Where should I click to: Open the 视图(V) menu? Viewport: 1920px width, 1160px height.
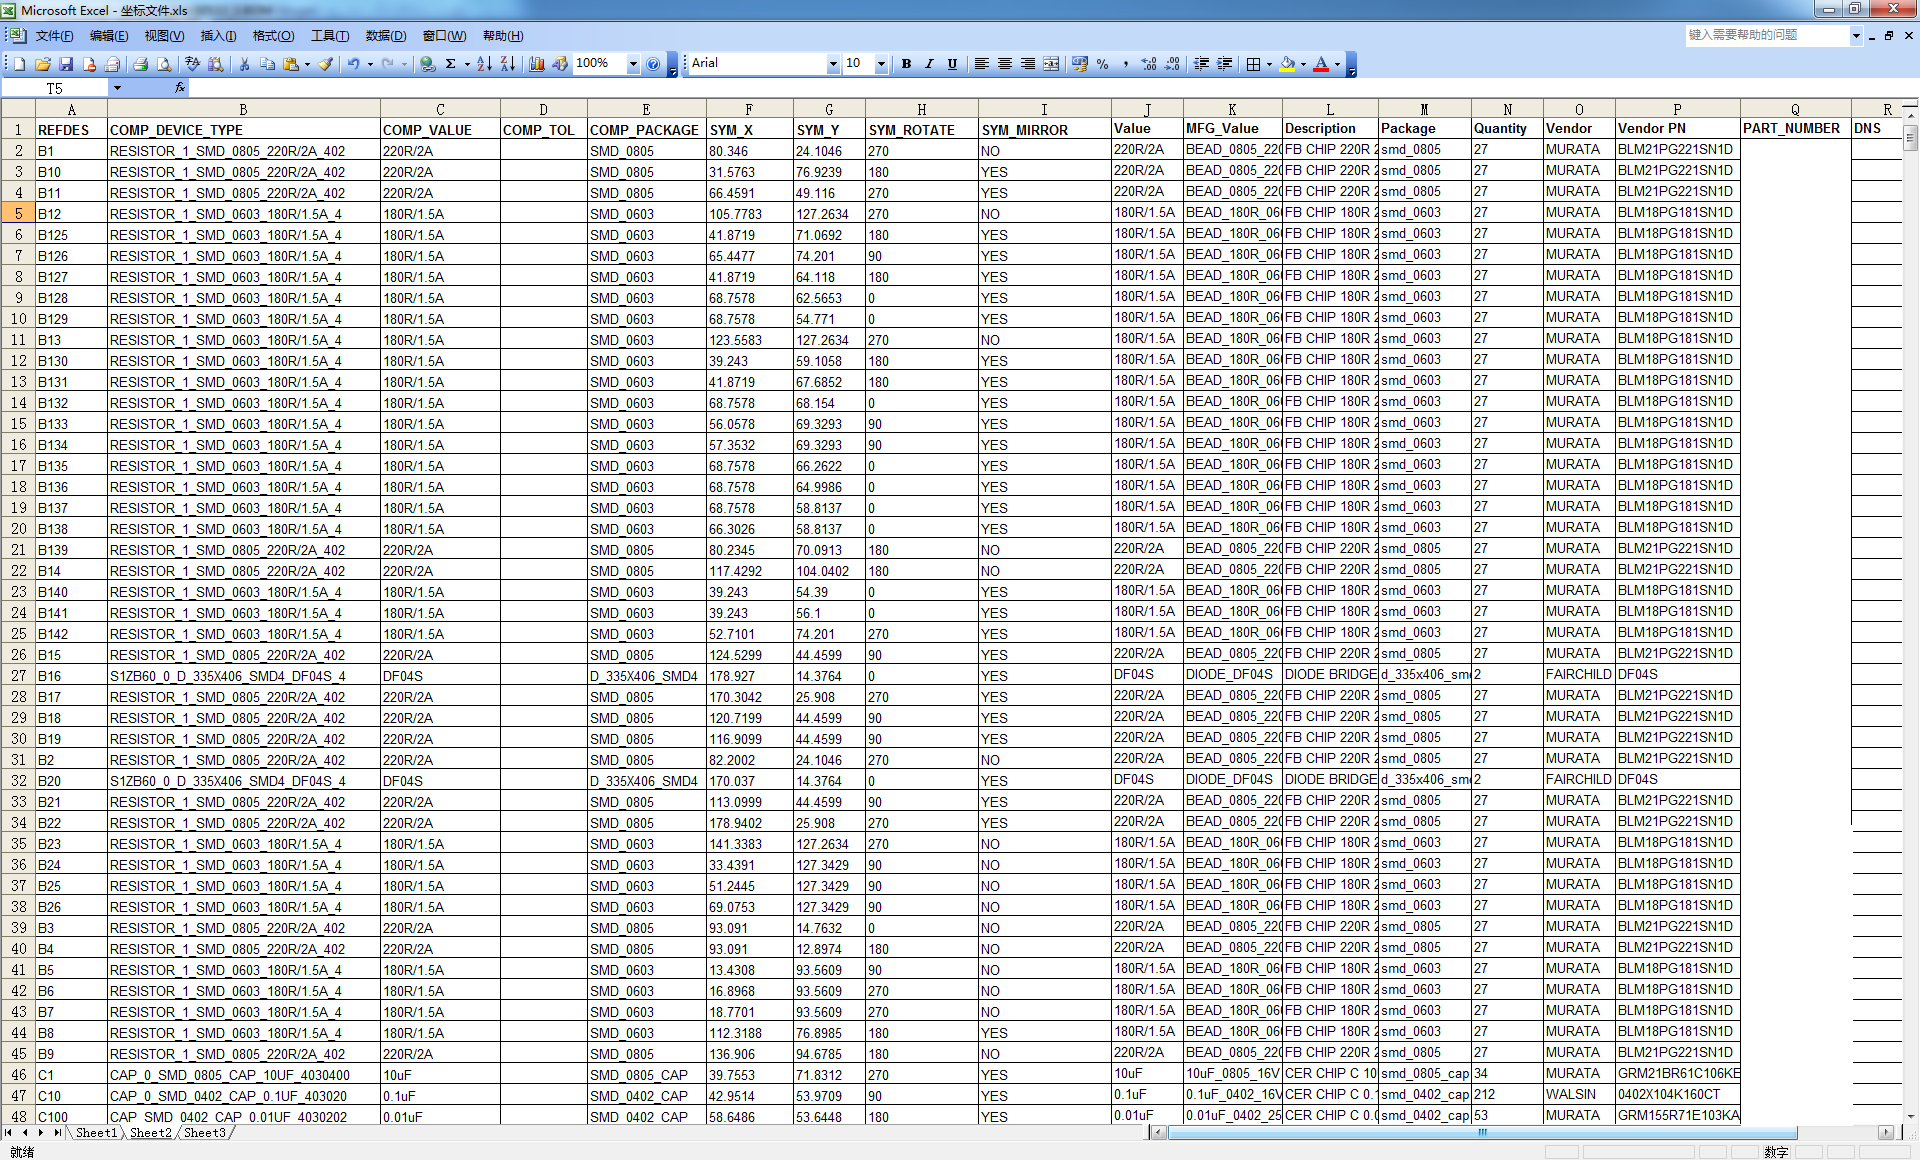164,36
